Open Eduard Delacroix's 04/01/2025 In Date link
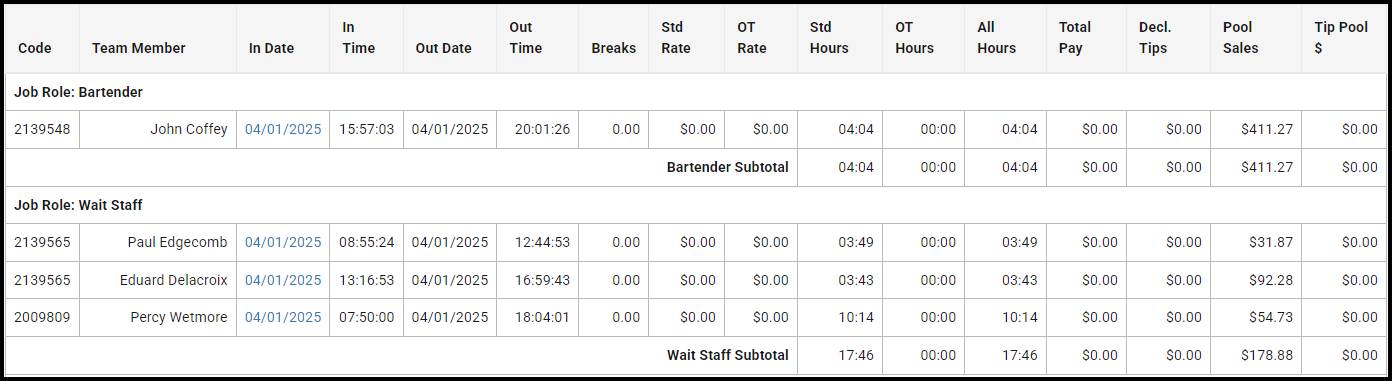The image size is (1392, 381). [283, 280]
